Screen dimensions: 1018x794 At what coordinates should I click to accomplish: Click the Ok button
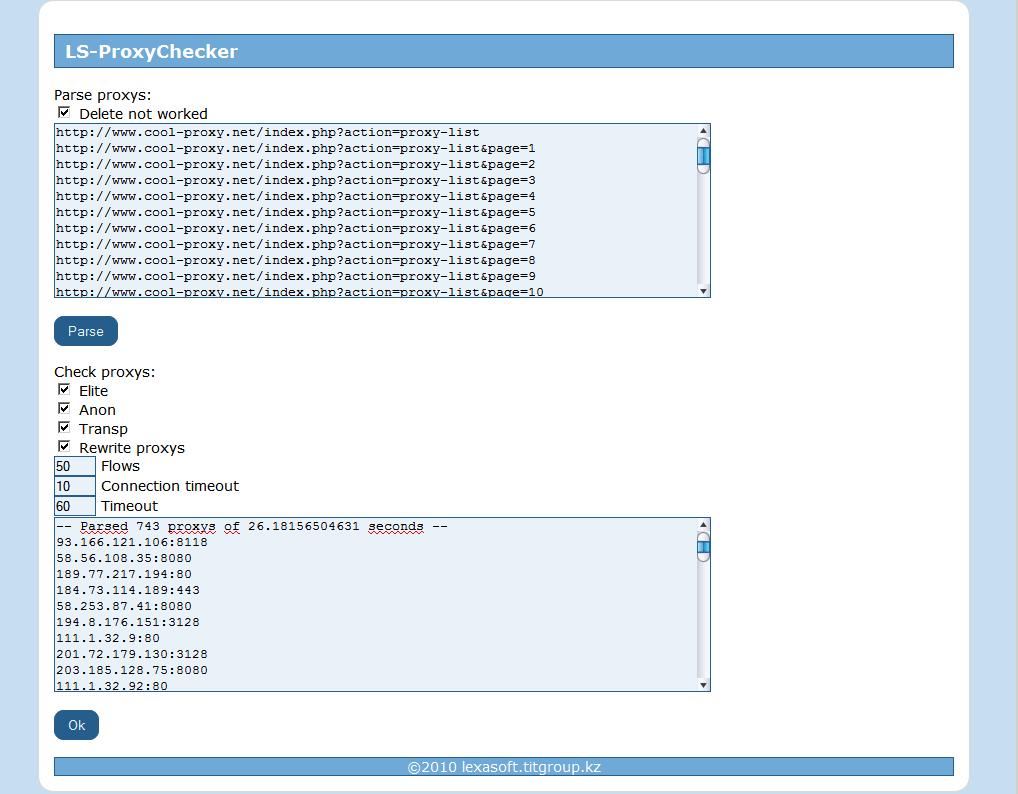click(77, 725)
